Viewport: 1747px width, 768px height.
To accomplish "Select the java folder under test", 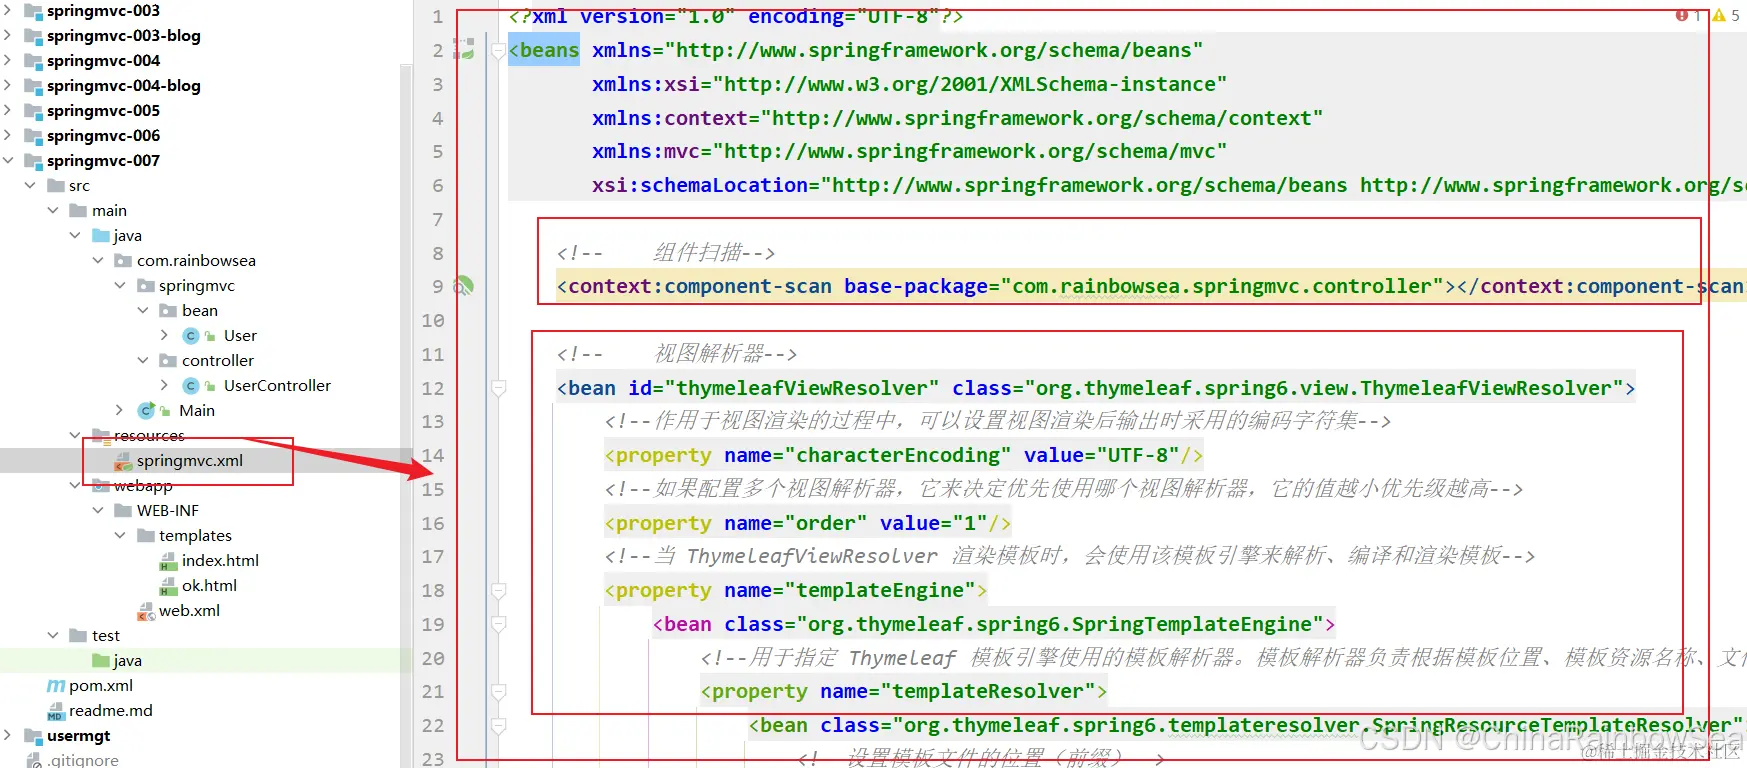I will coord(127,660).
